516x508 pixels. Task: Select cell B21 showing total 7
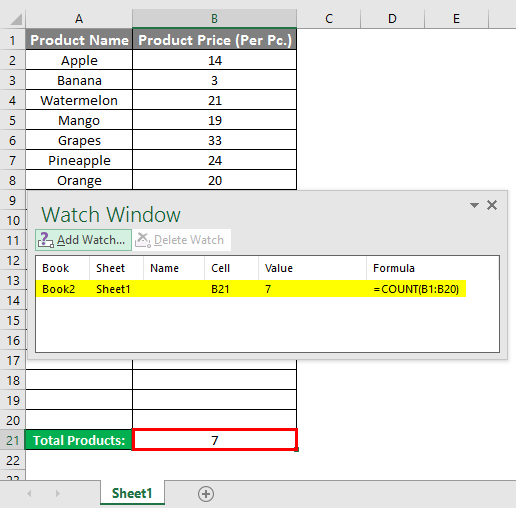click(214, 440)
